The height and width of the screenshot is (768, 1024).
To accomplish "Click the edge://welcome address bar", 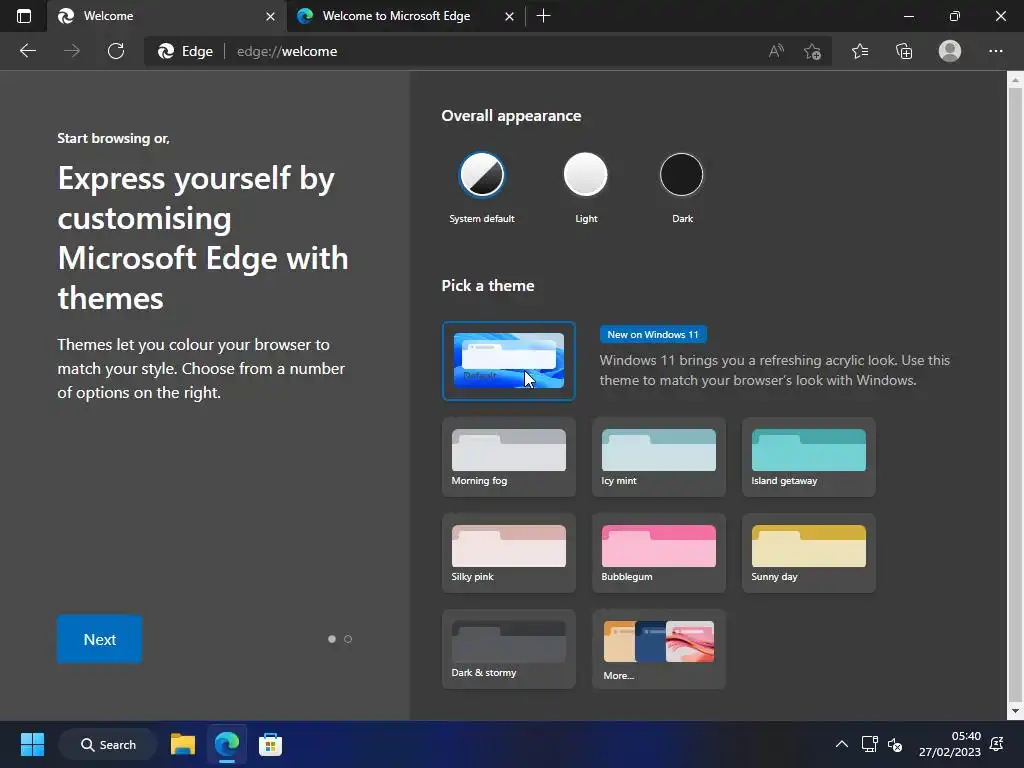I will [490, 51].
